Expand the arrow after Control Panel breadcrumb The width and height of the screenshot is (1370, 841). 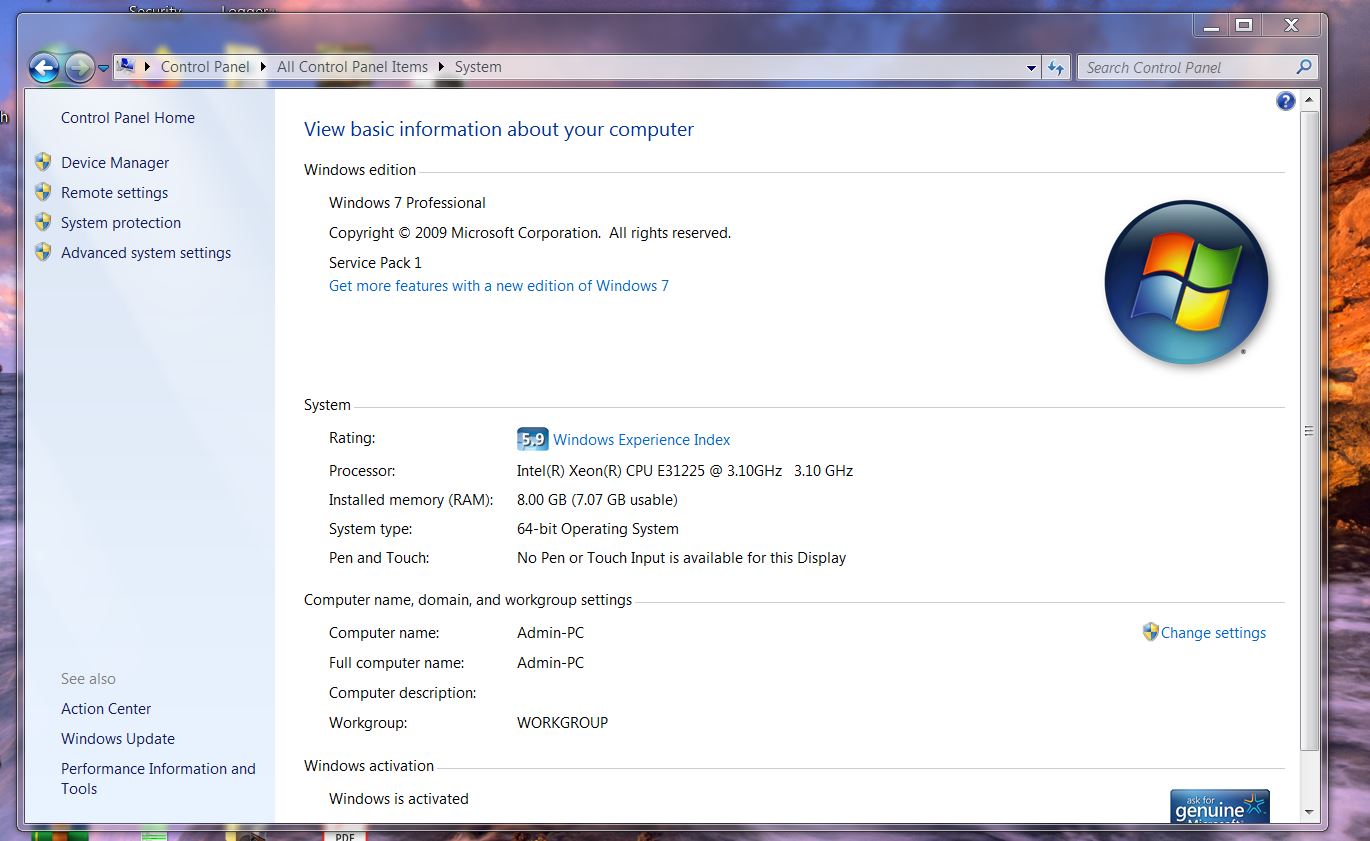pos(264,67)
